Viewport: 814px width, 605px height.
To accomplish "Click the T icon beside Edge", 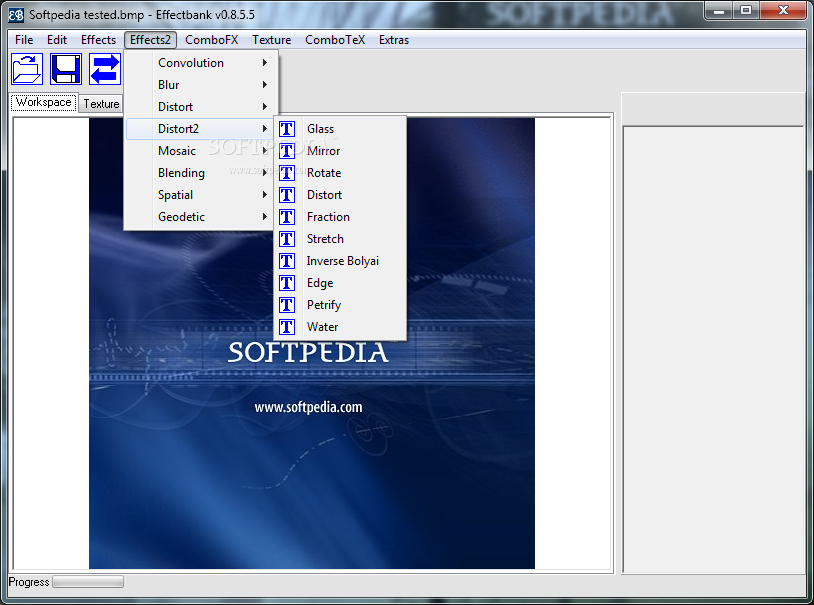I will 287,283.
